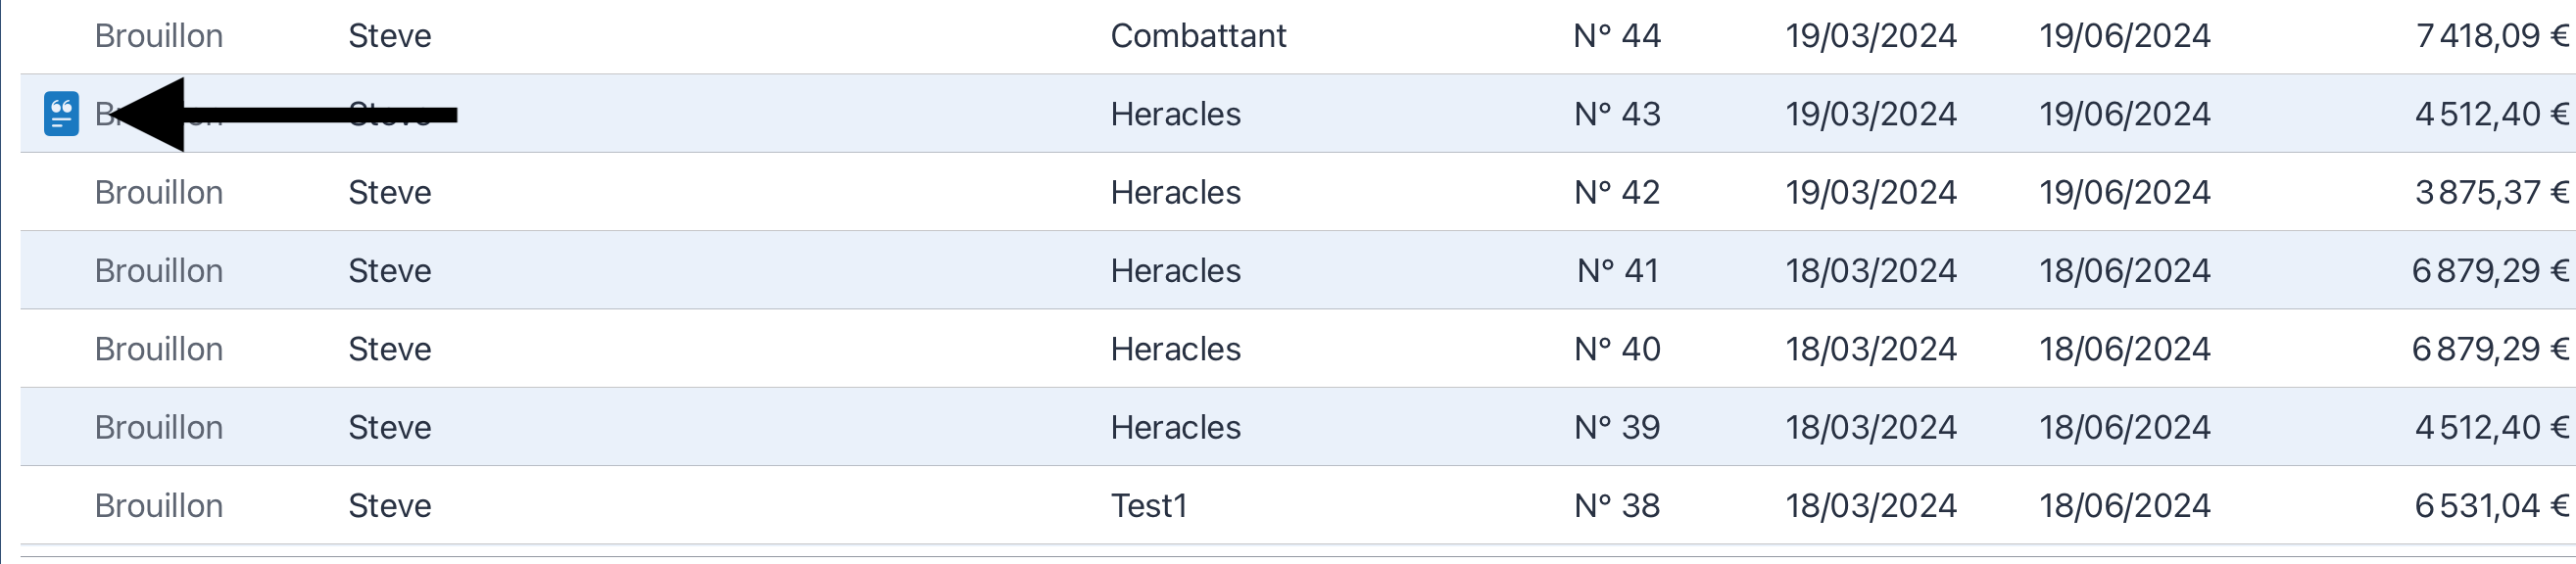Click Brouillon status for quote N° 41
This screenshot has width=2576, height=564.
pyautogui.click(x=159, y=270)
